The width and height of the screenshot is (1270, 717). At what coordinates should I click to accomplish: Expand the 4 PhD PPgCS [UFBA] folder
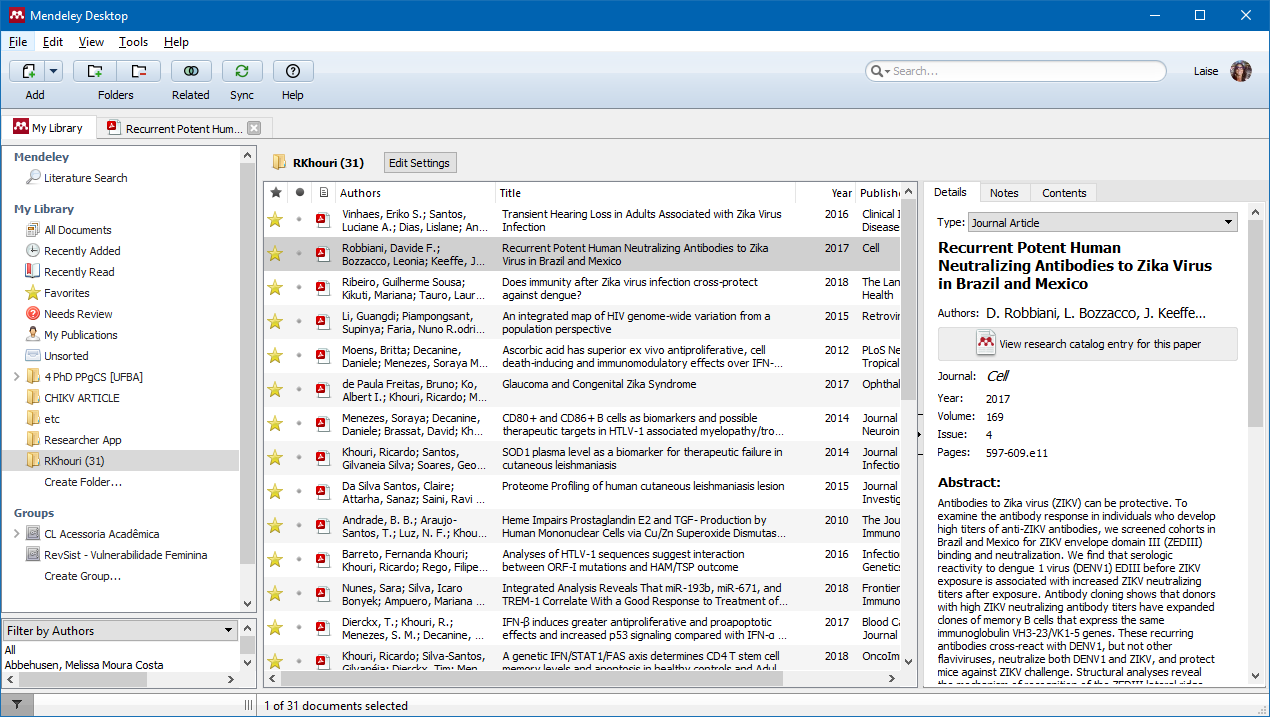(16, 377)
